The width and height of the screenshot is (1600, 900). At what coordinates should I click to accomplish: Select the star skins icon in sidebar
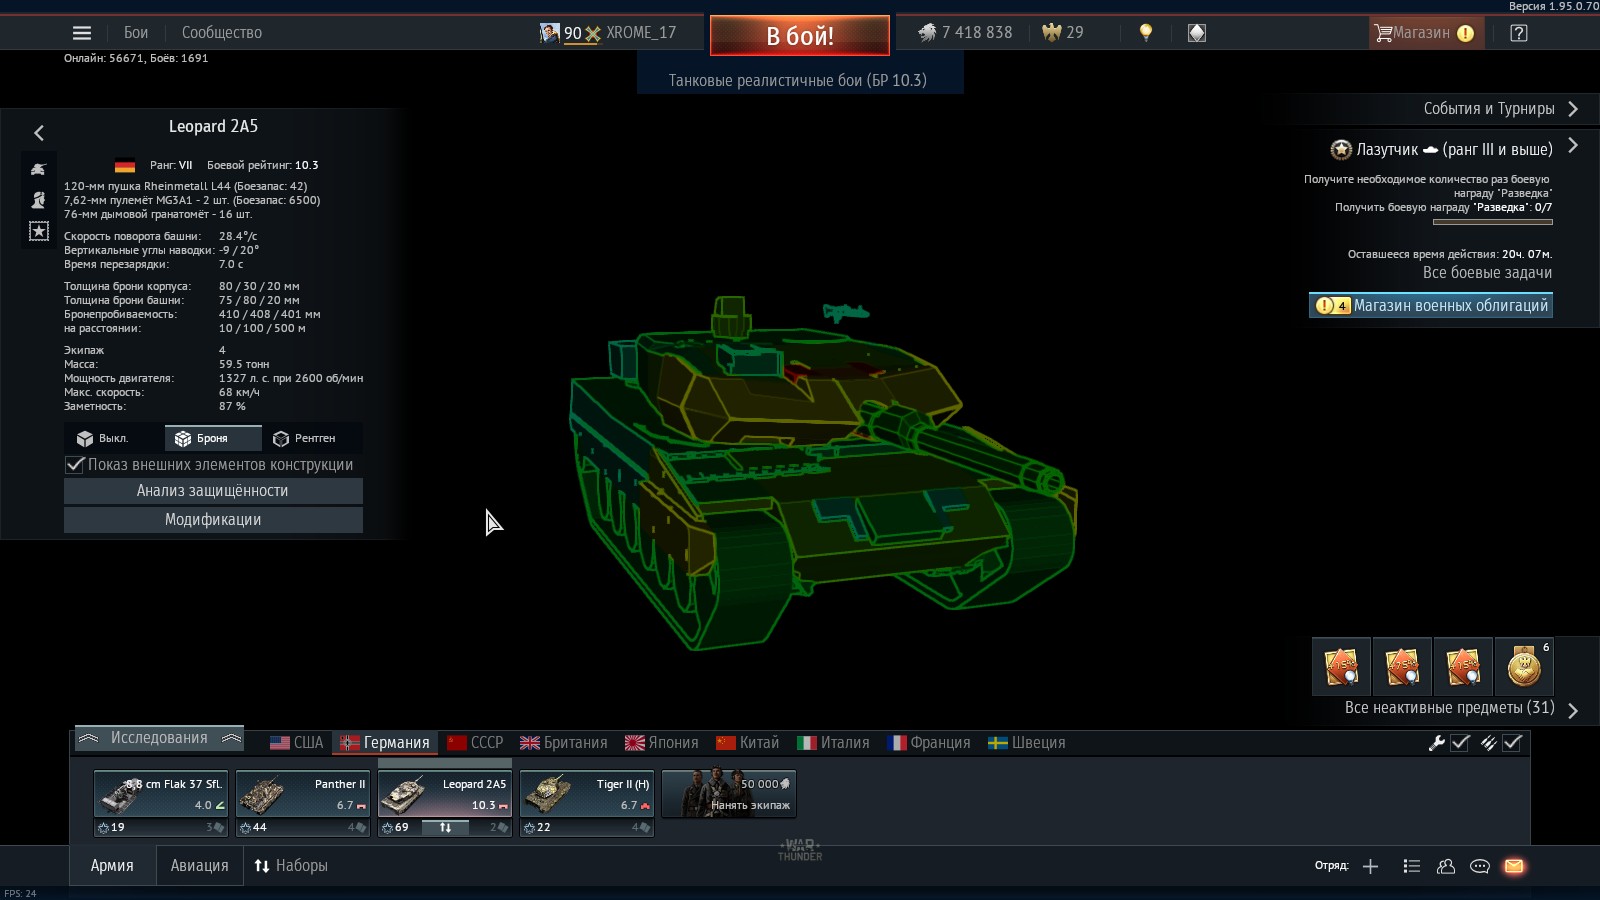(39, 231)
